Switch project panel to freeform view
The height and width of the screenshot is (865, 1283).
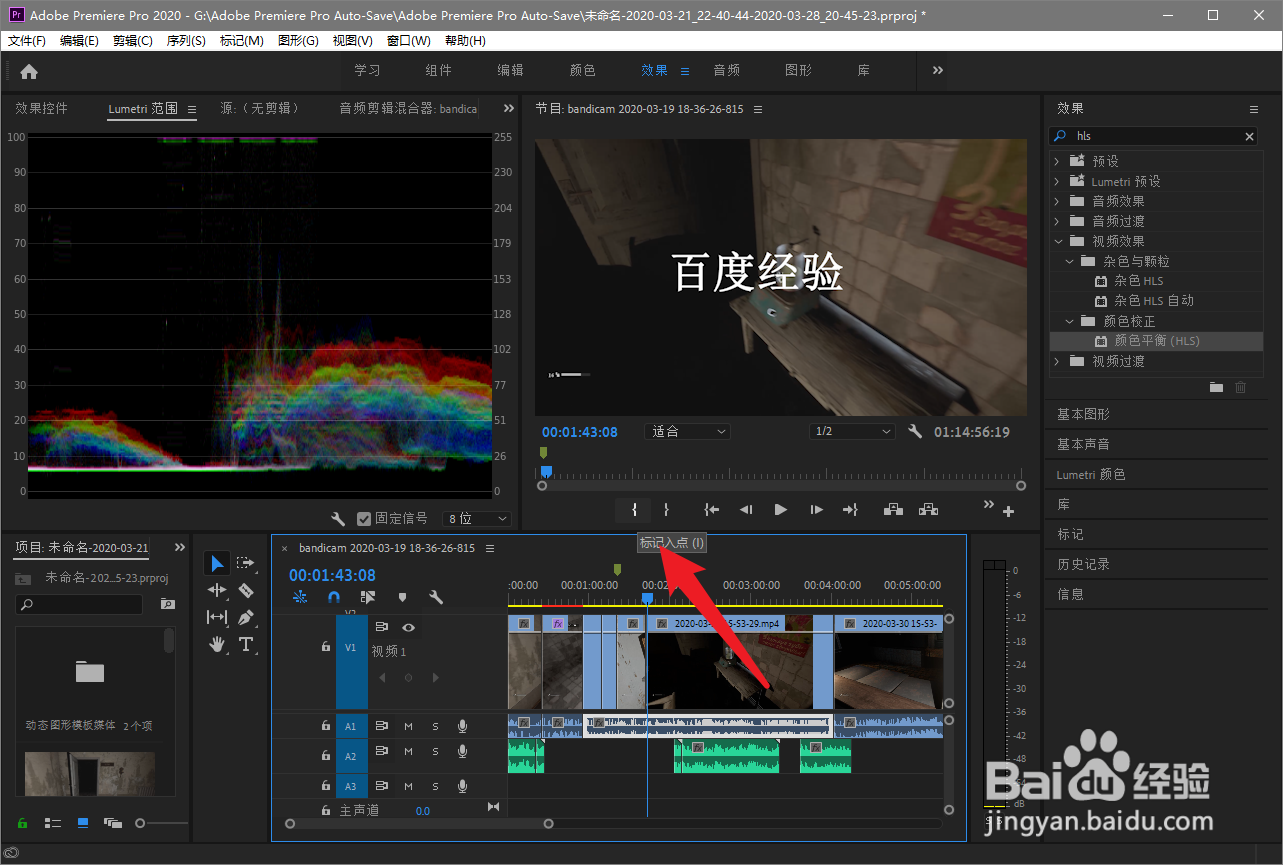point(113,823)
